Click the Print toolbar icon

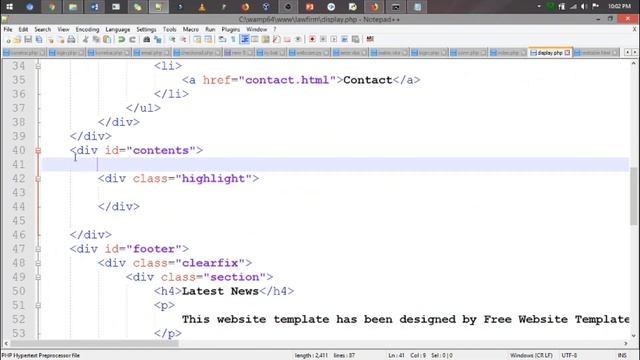click(71, 40)
